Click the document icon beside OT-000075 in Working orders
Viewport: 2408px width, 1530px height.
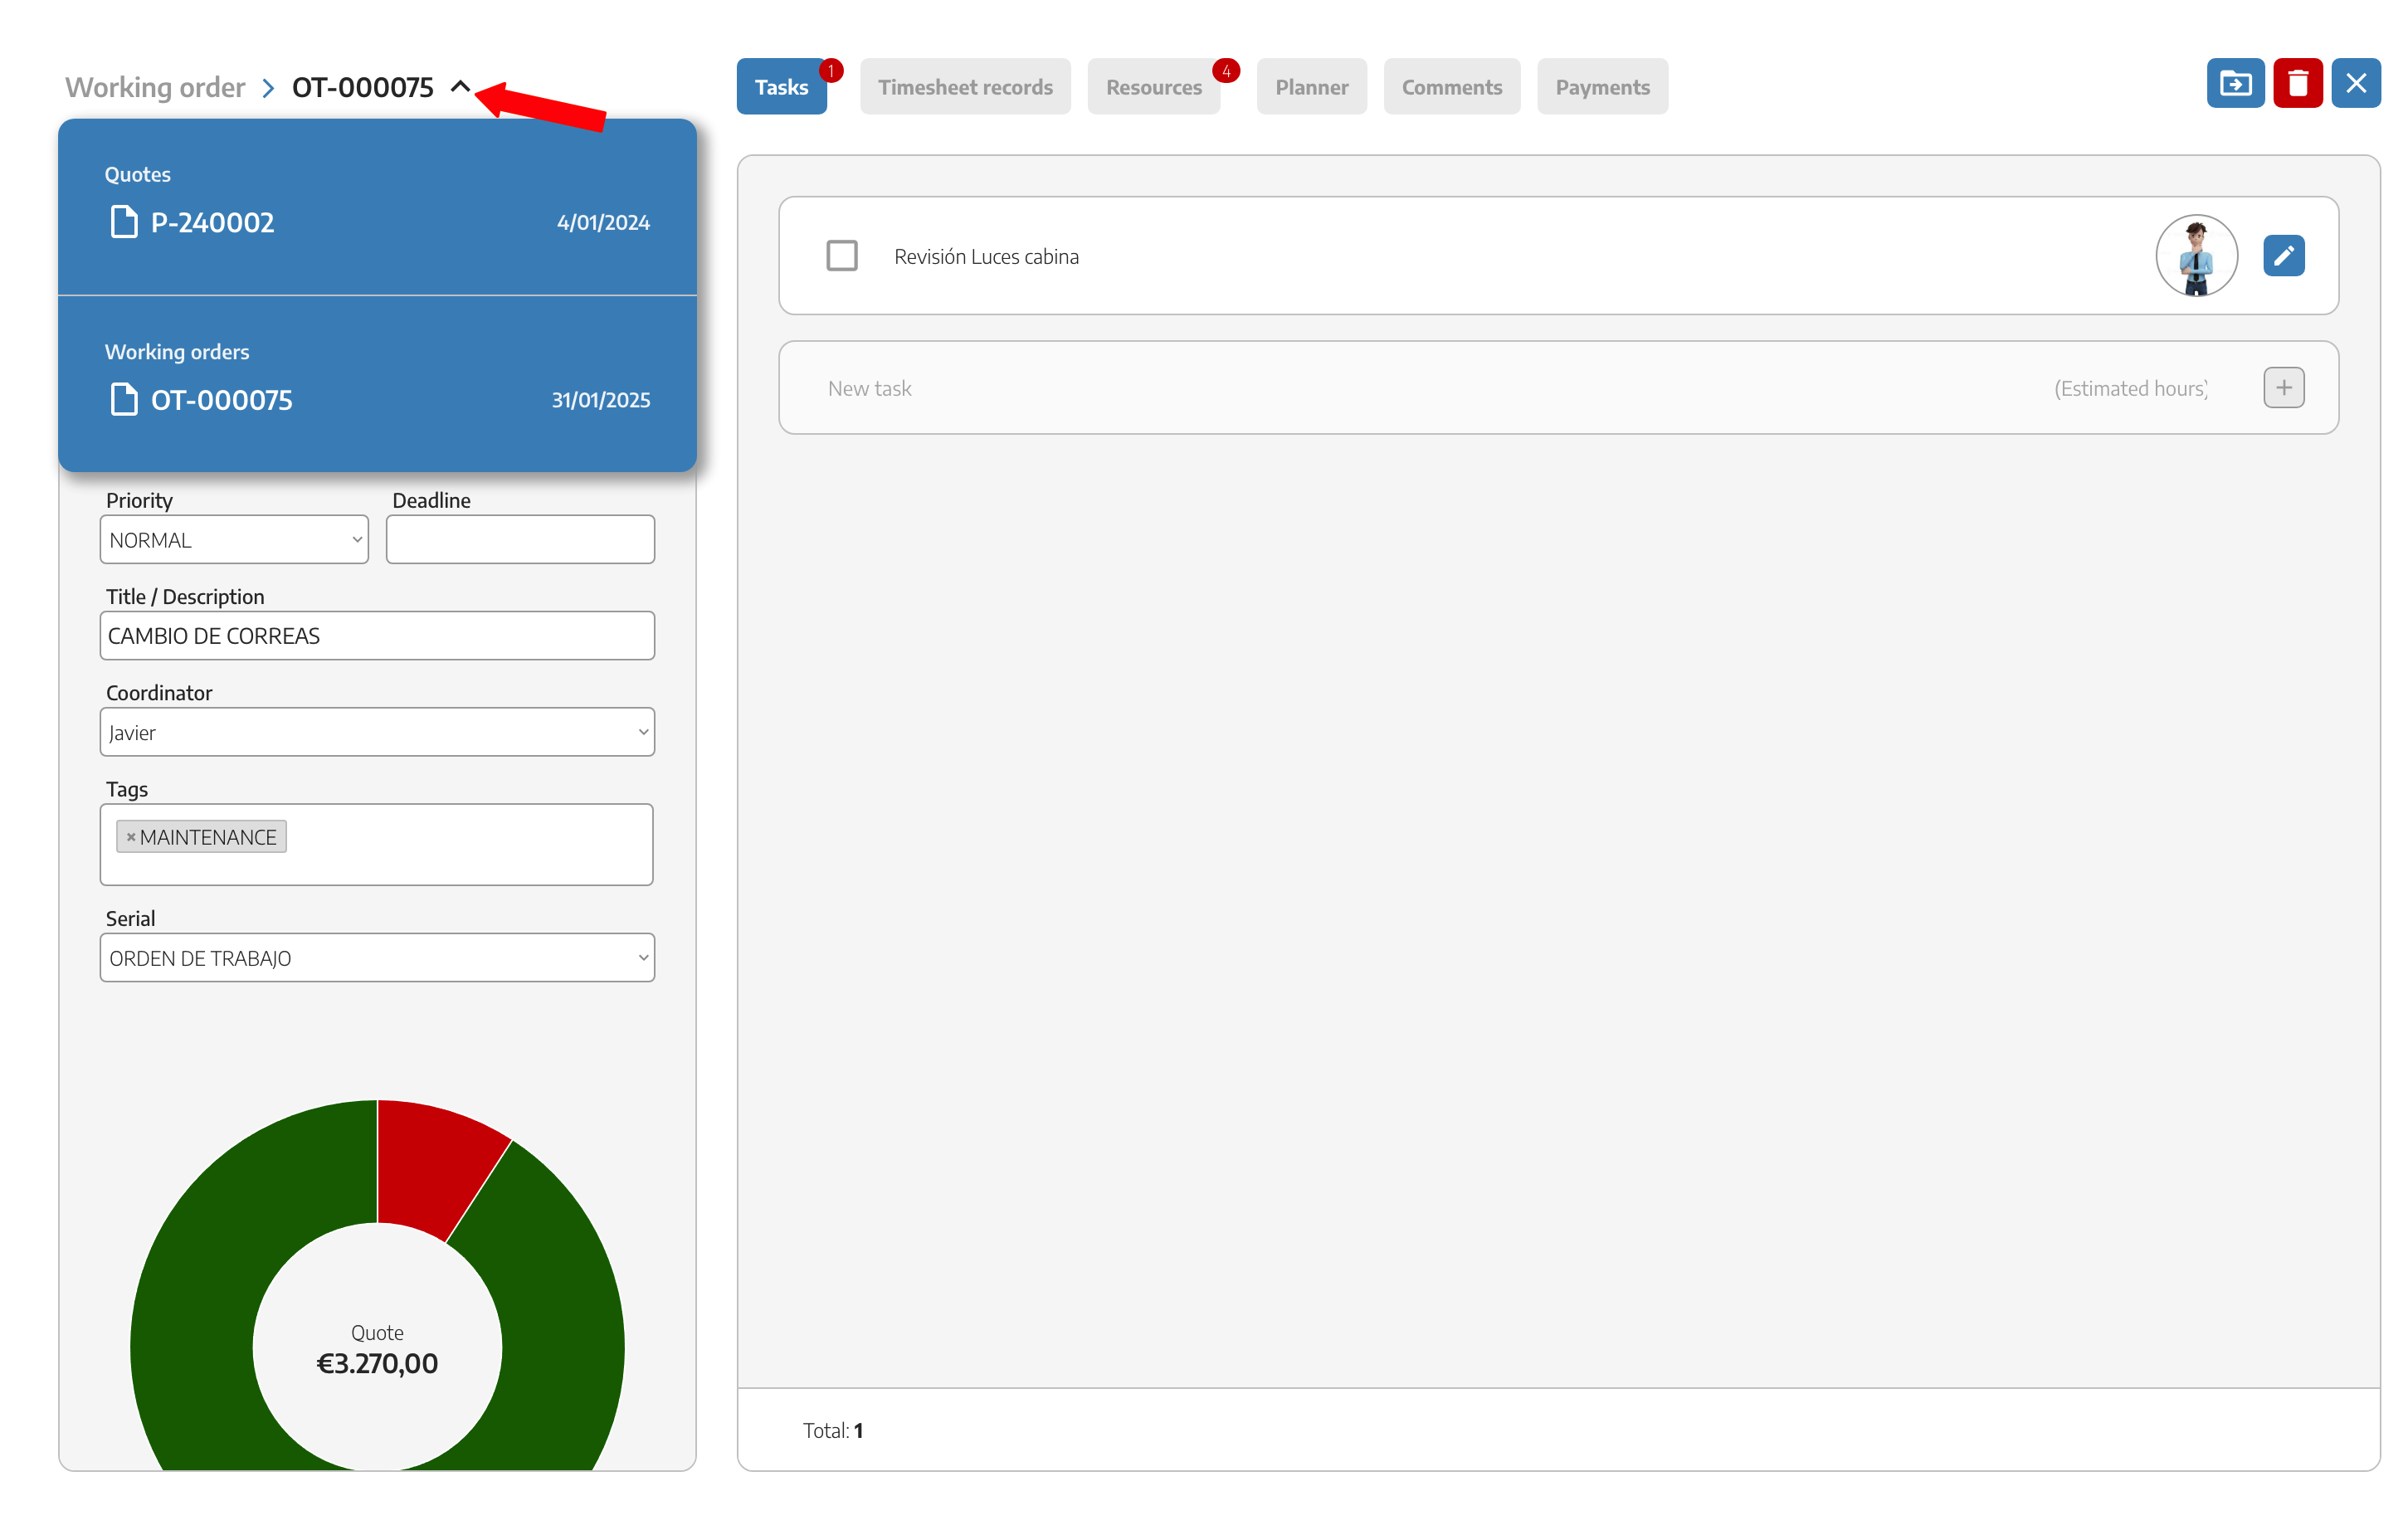tap(124, 400)
